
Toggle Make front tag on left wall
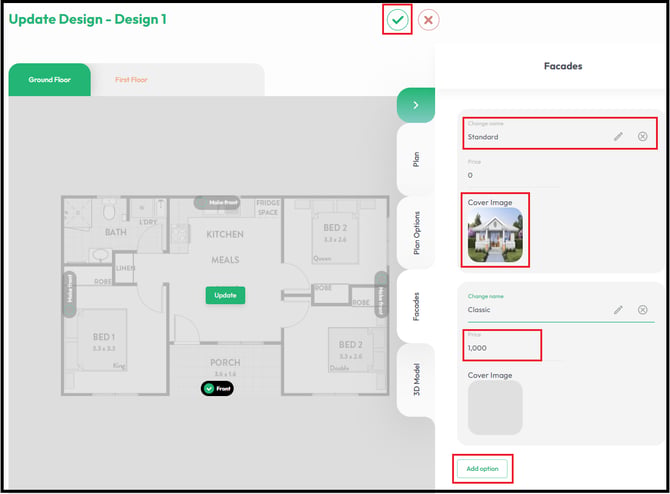[70, 294]
